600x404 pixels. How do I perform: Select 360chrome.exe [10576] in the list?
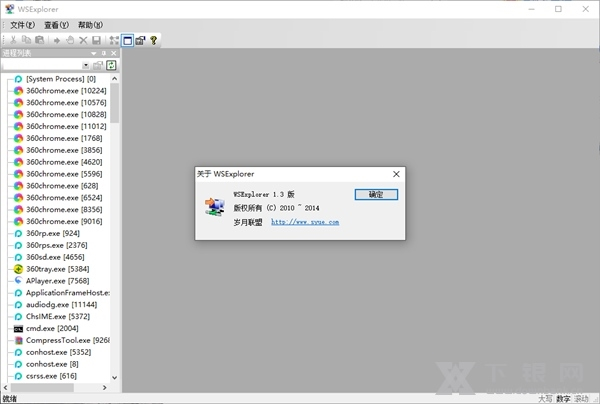click(66, 103)
